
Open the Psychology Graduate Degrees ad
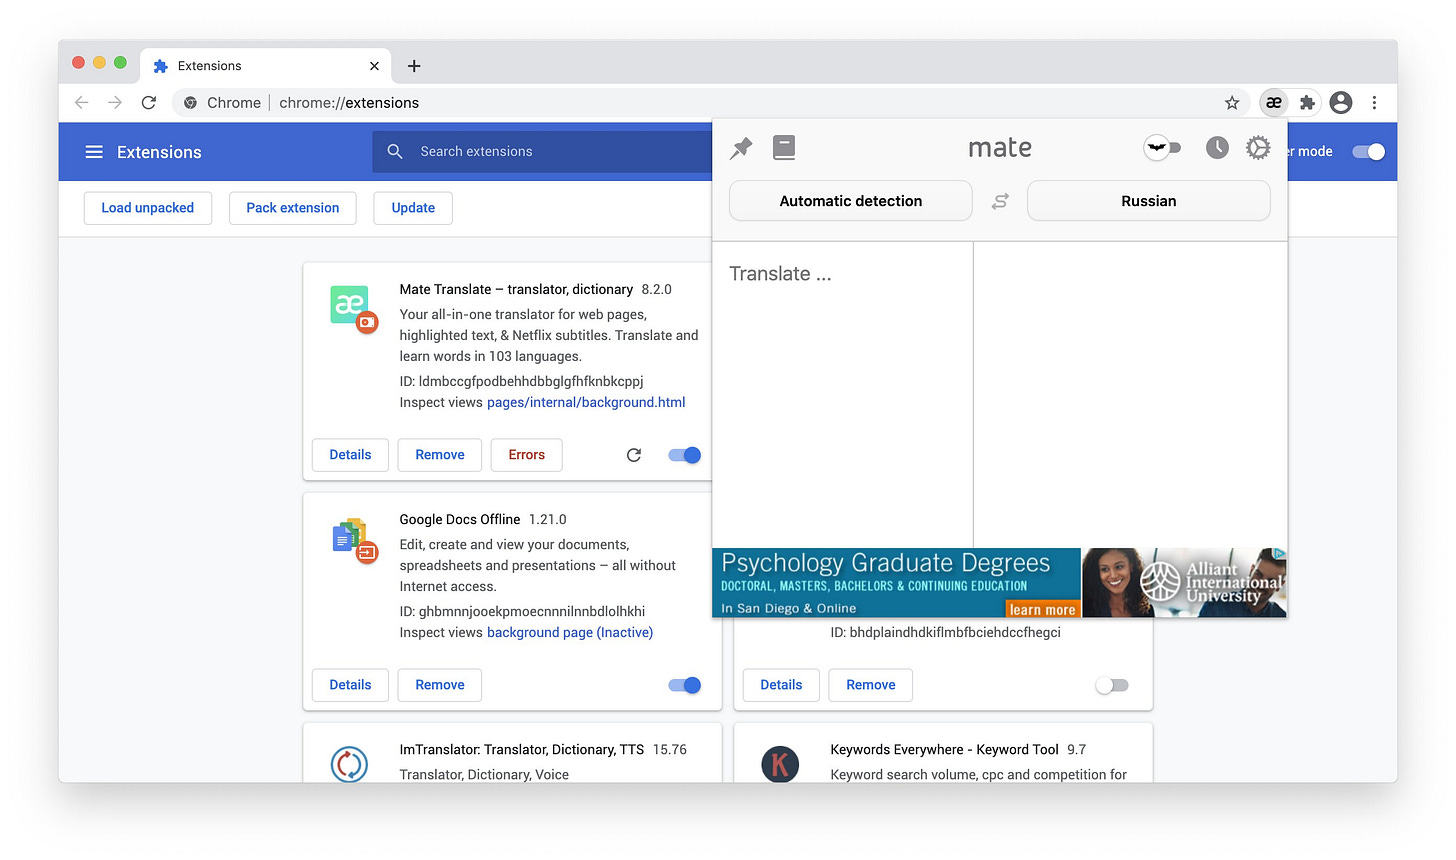[999, 582]
